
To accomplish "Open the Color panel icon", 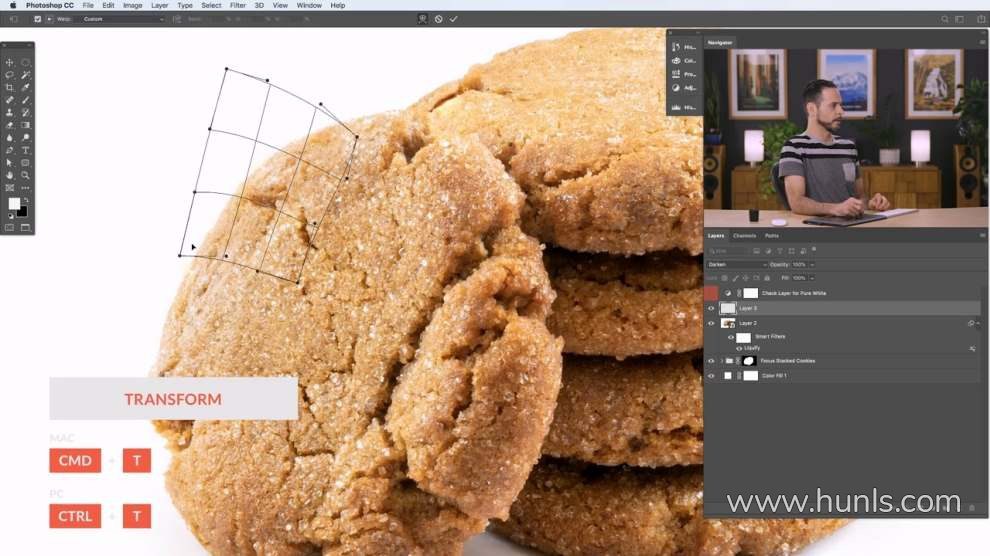I will (x=676, y=61).
